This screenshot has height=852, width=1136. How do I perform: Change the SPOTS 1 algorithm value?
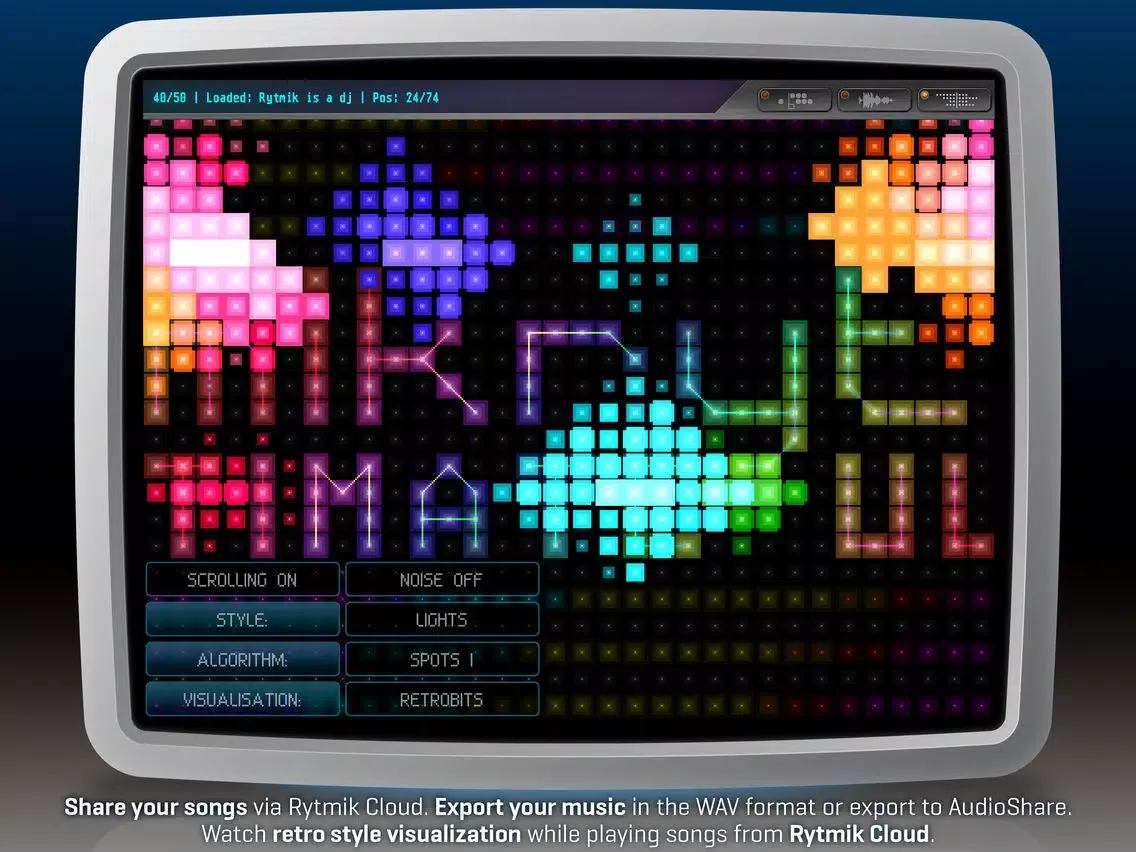(442, 659)
